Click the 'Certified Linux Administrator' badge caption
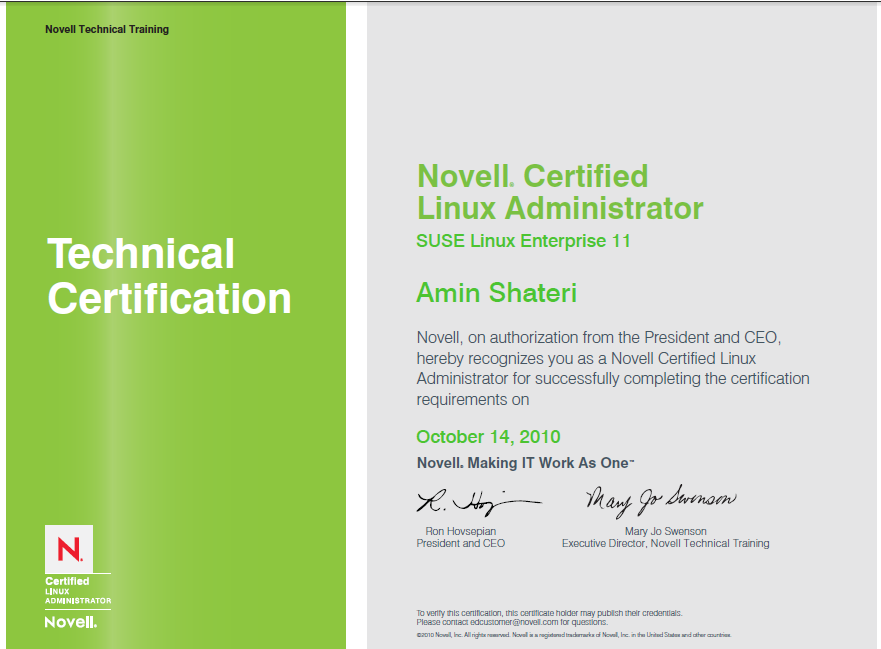 78,590
